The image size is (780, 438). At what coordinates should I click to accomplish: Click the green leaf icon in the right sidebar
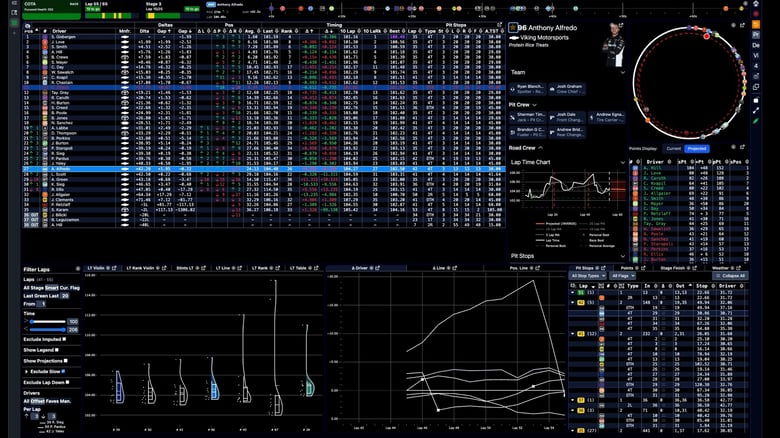[x=756, y=120]
